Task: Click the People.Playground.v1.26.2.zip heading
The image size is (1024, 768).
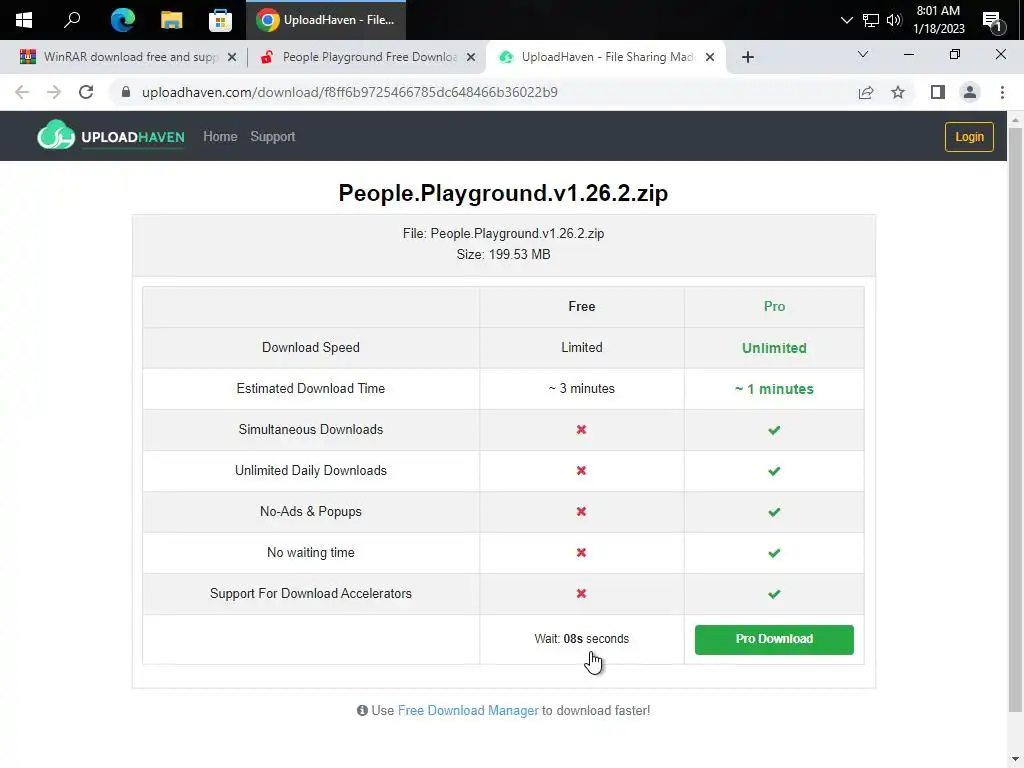Action: coord(503,193)
